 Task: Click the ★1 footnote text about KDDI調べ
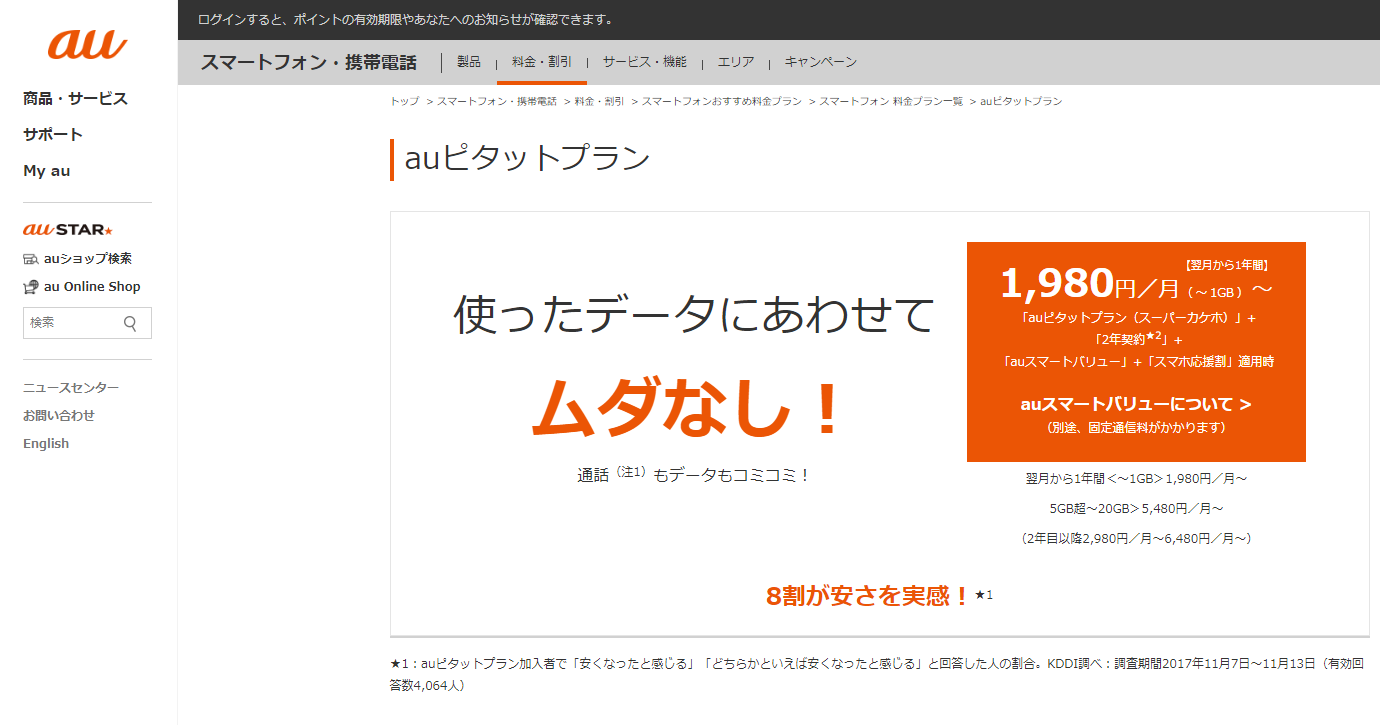pyautogui.click(x=877, y=675)
